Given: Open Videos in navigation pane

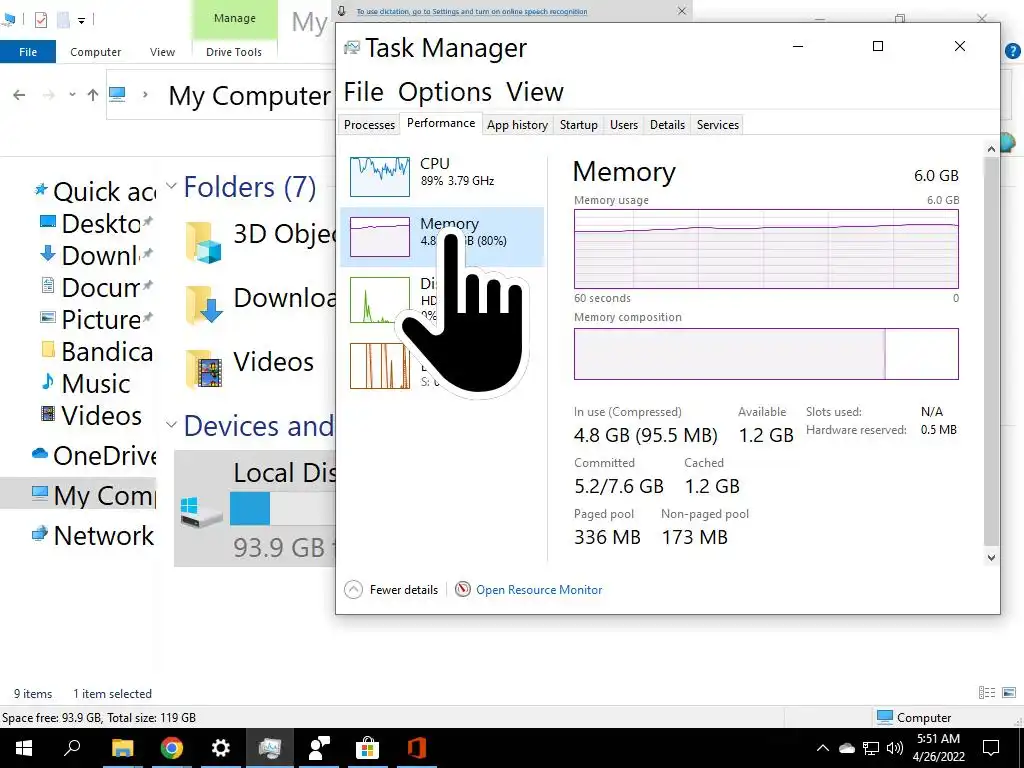Looking at the screenshot, I should tap(91, 415).
